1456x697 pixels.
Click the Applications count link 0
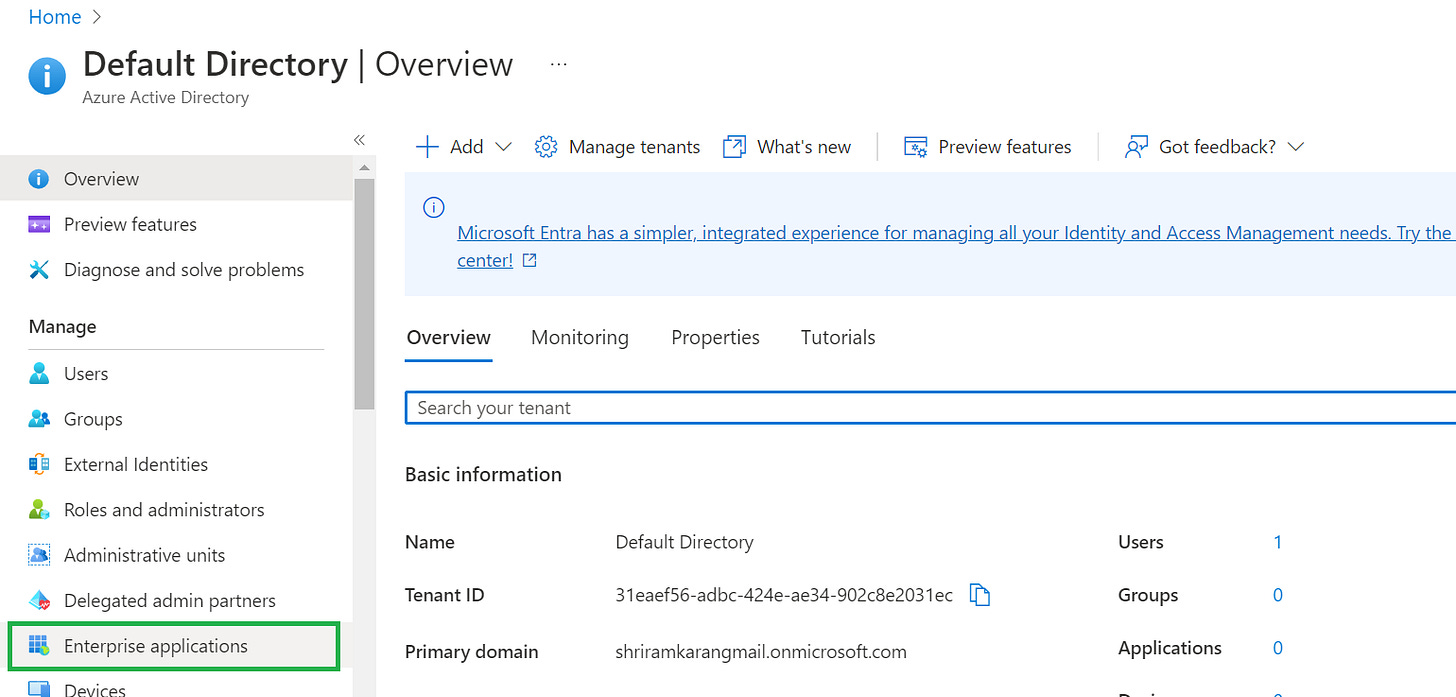1278,648
